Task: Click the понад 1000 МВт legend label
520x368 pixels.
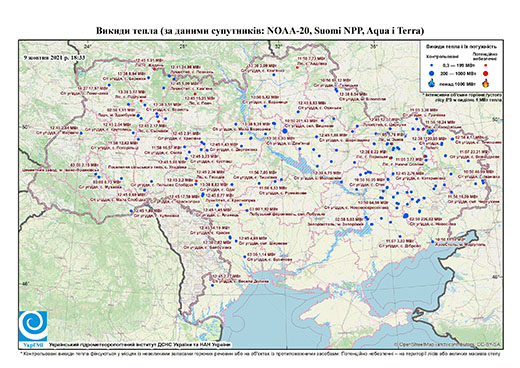Action: (457, 84)
